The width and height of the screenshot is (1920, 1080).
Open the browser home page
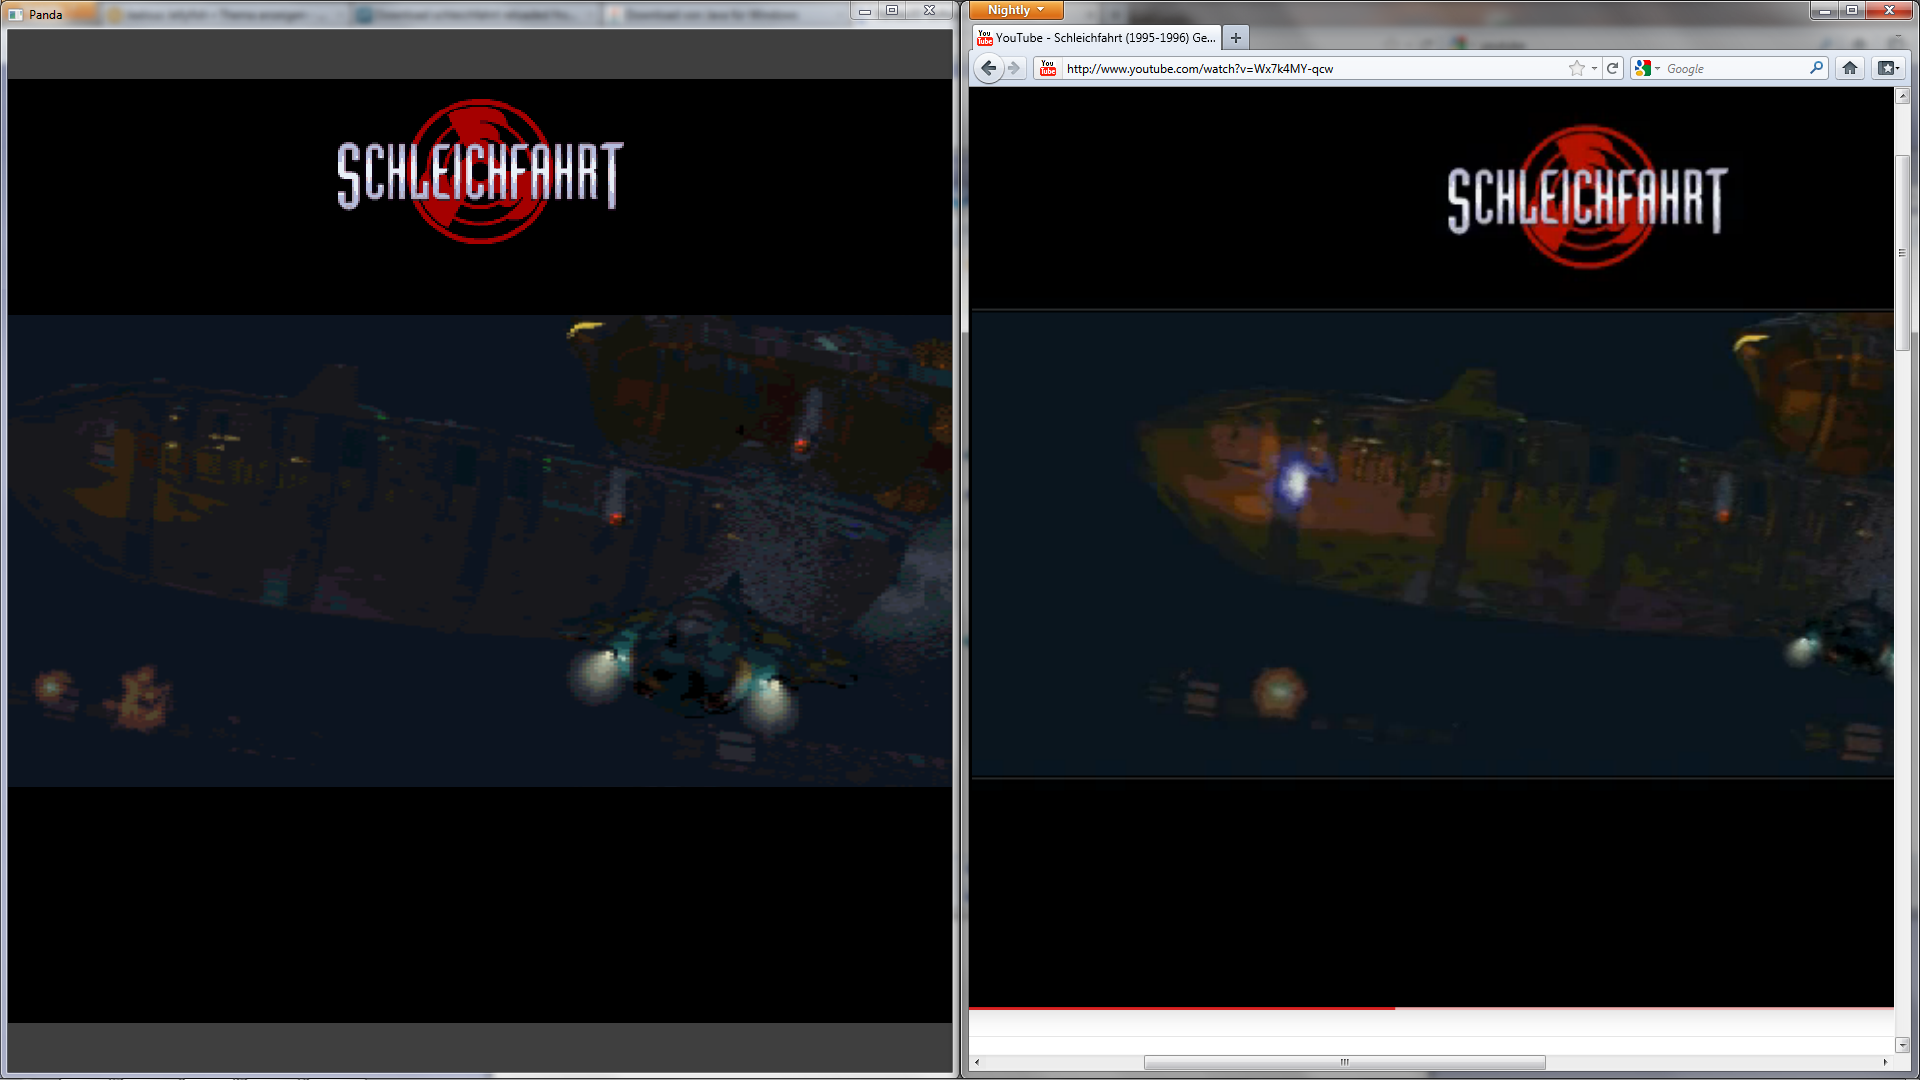pos(1849,68)
